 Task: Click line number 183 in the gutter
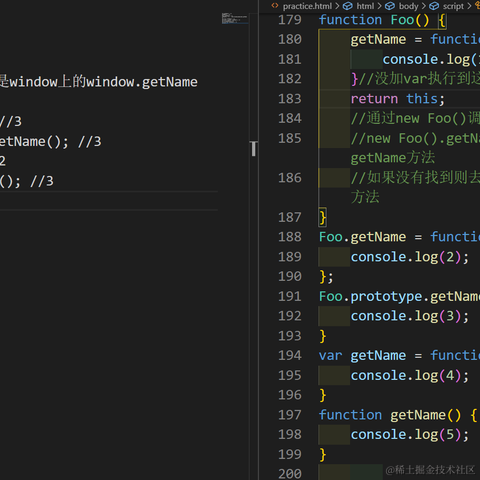290,99
